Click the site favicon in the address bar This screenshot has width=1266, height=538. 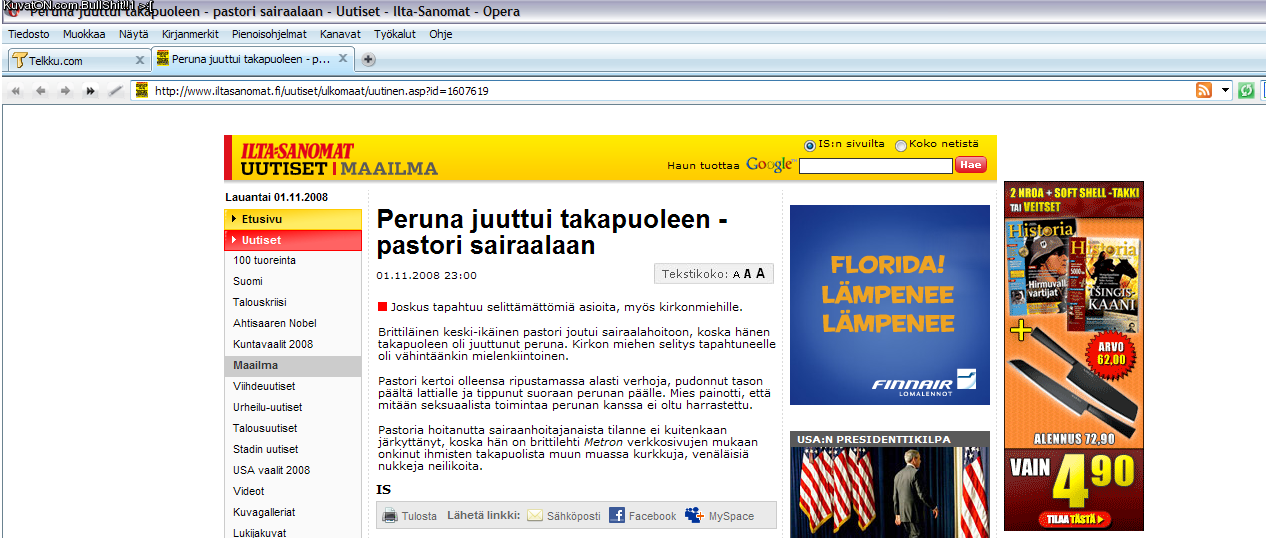[x=142, y=90]
